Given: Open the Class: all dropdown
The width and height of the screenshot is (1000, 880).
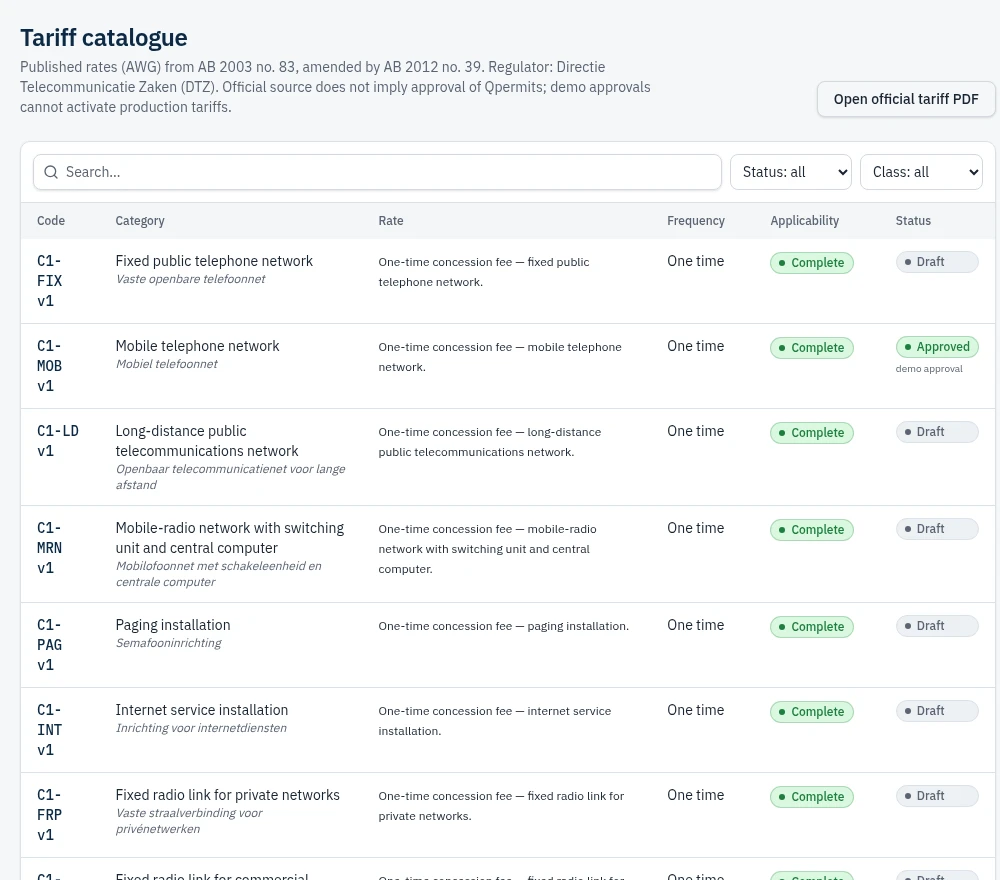Looking at the screenshot, I should coord(921,172).
